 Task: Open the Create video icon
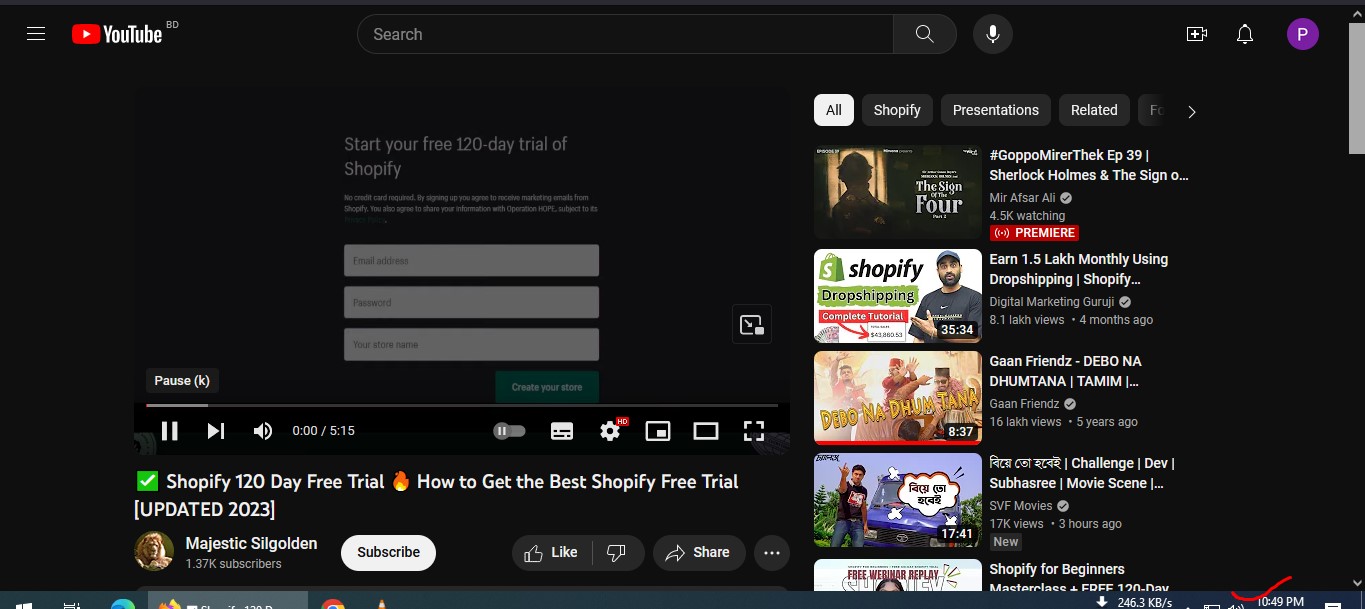(1197, 34)
